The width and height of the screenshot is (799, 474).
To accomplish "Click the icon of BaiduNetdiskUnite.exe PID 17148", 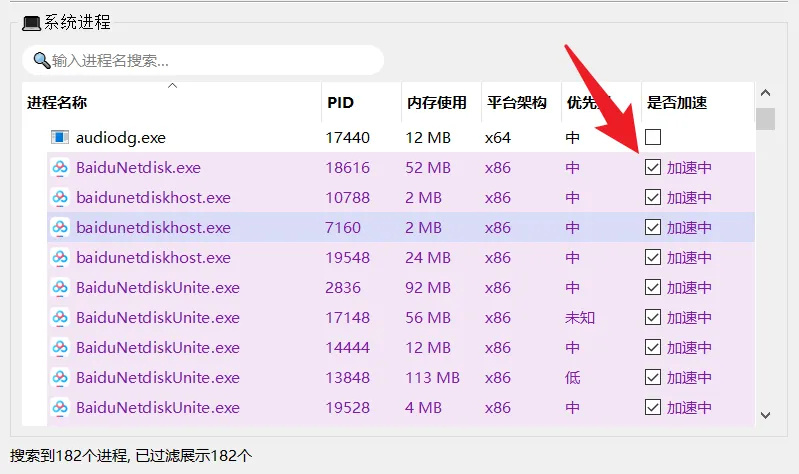I will click(60, 318).
